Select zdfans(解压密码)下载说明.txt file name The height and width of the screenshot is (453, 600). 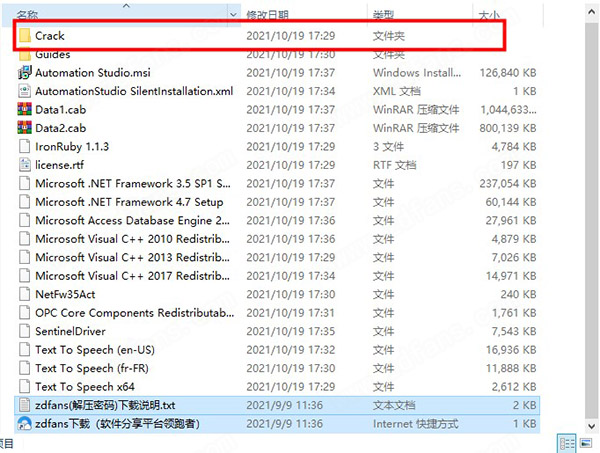[105, 405]
